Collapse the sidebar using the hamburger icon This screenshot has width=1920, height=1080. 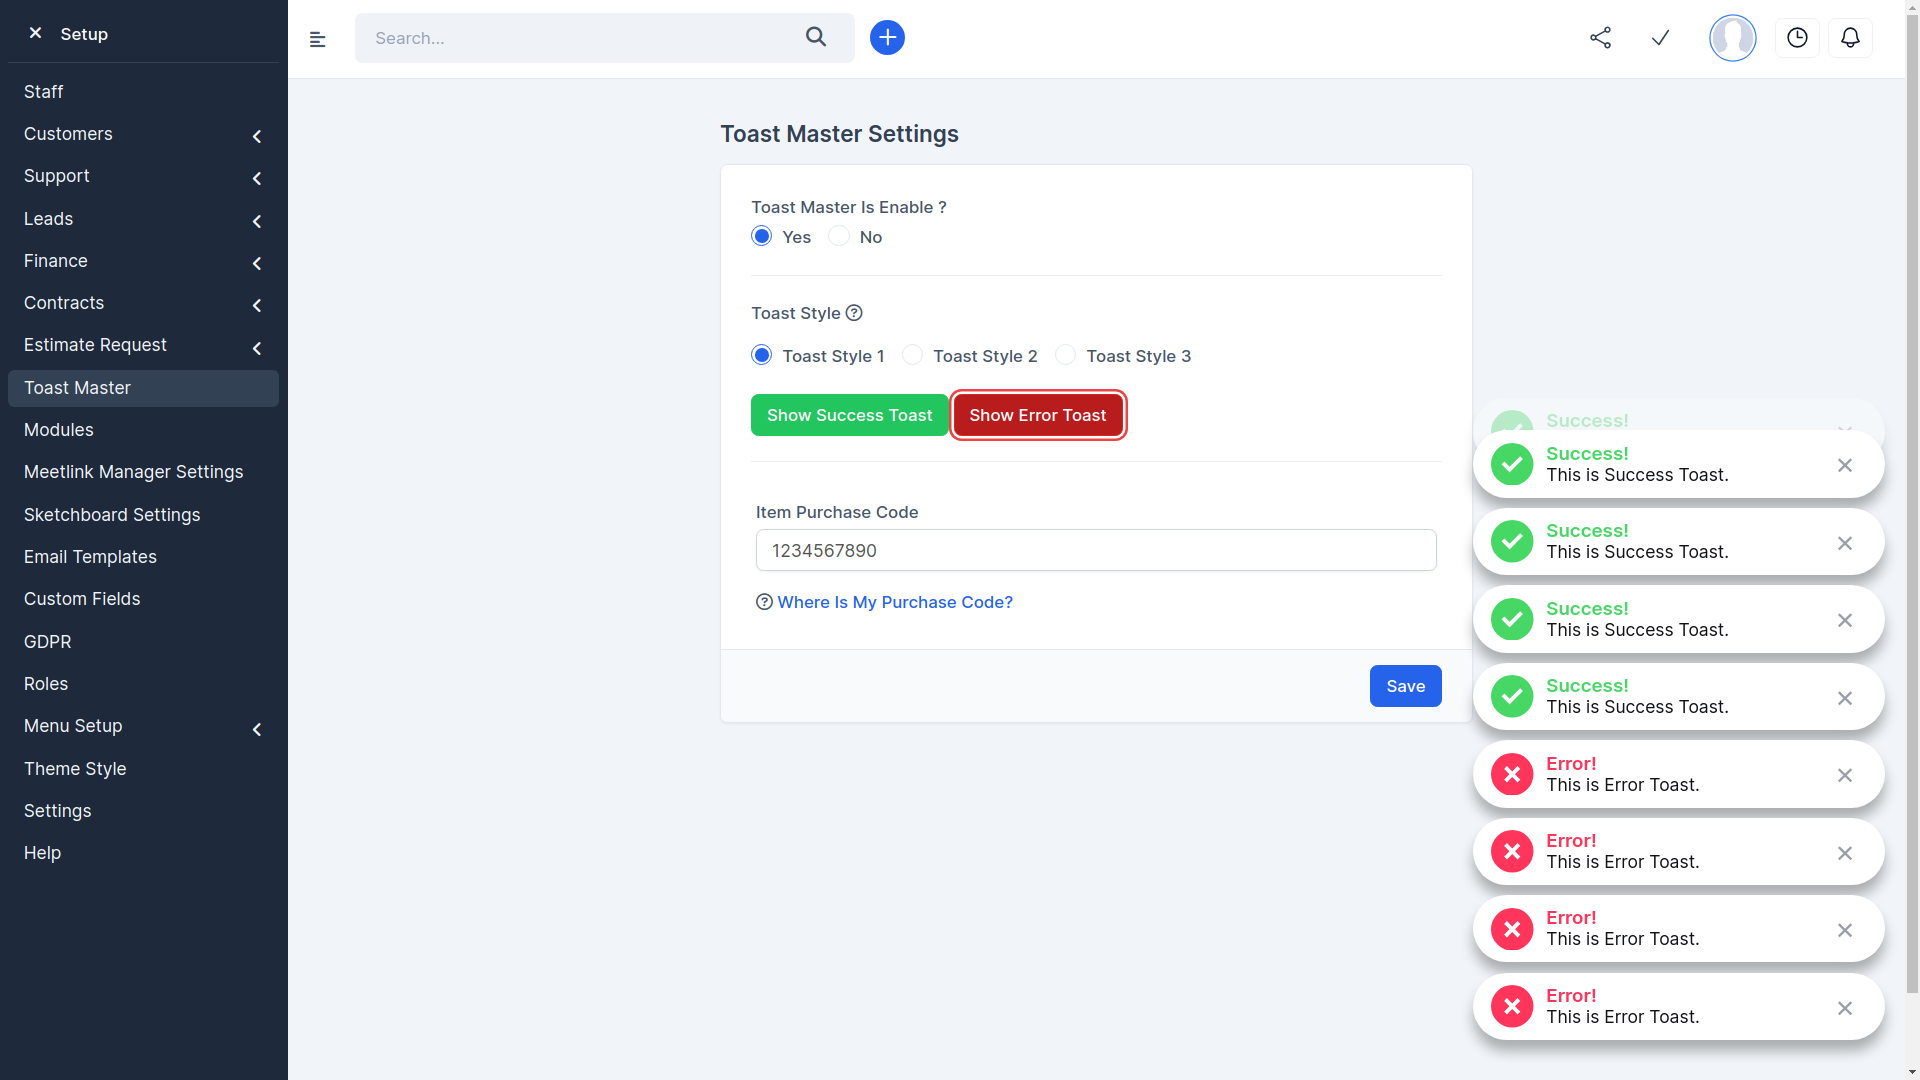coord(318,39)
